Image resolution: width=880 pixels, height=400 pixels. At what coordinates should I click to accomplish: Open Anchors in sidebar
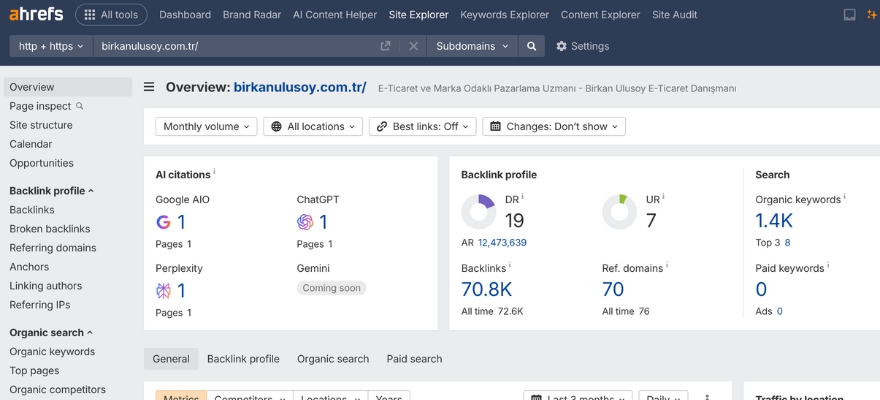pos(29,267)
